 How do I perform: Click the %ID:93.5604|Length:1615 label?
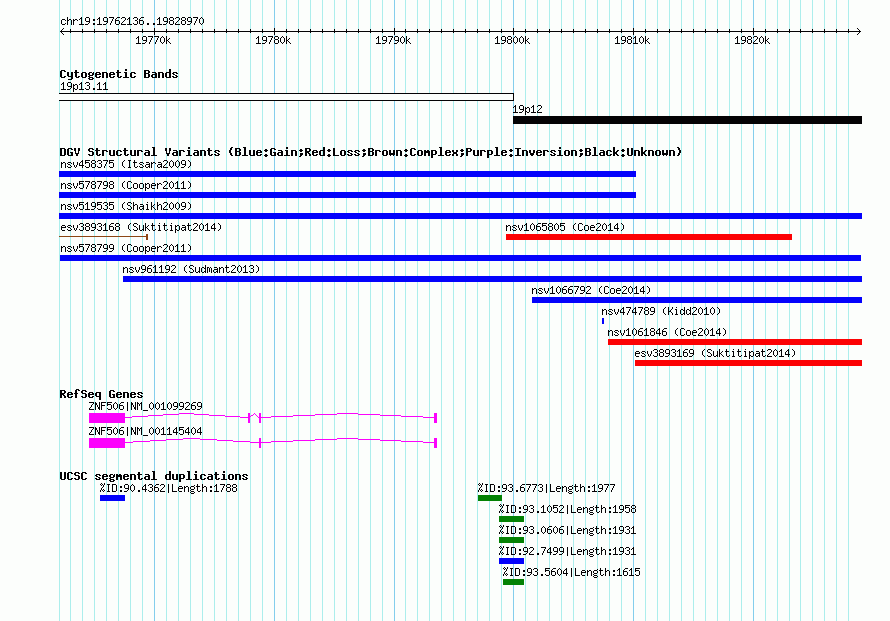click(572, 572)
